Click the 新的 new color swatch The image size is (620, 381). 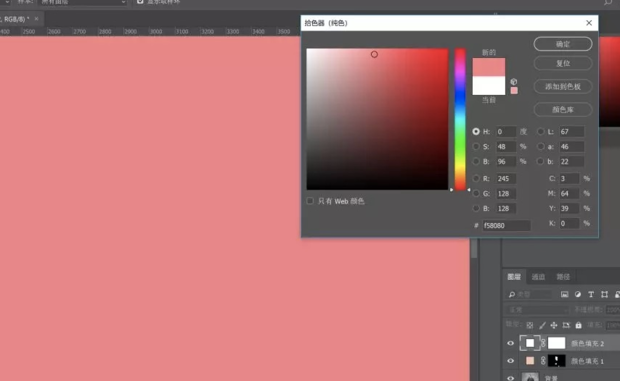489,67
